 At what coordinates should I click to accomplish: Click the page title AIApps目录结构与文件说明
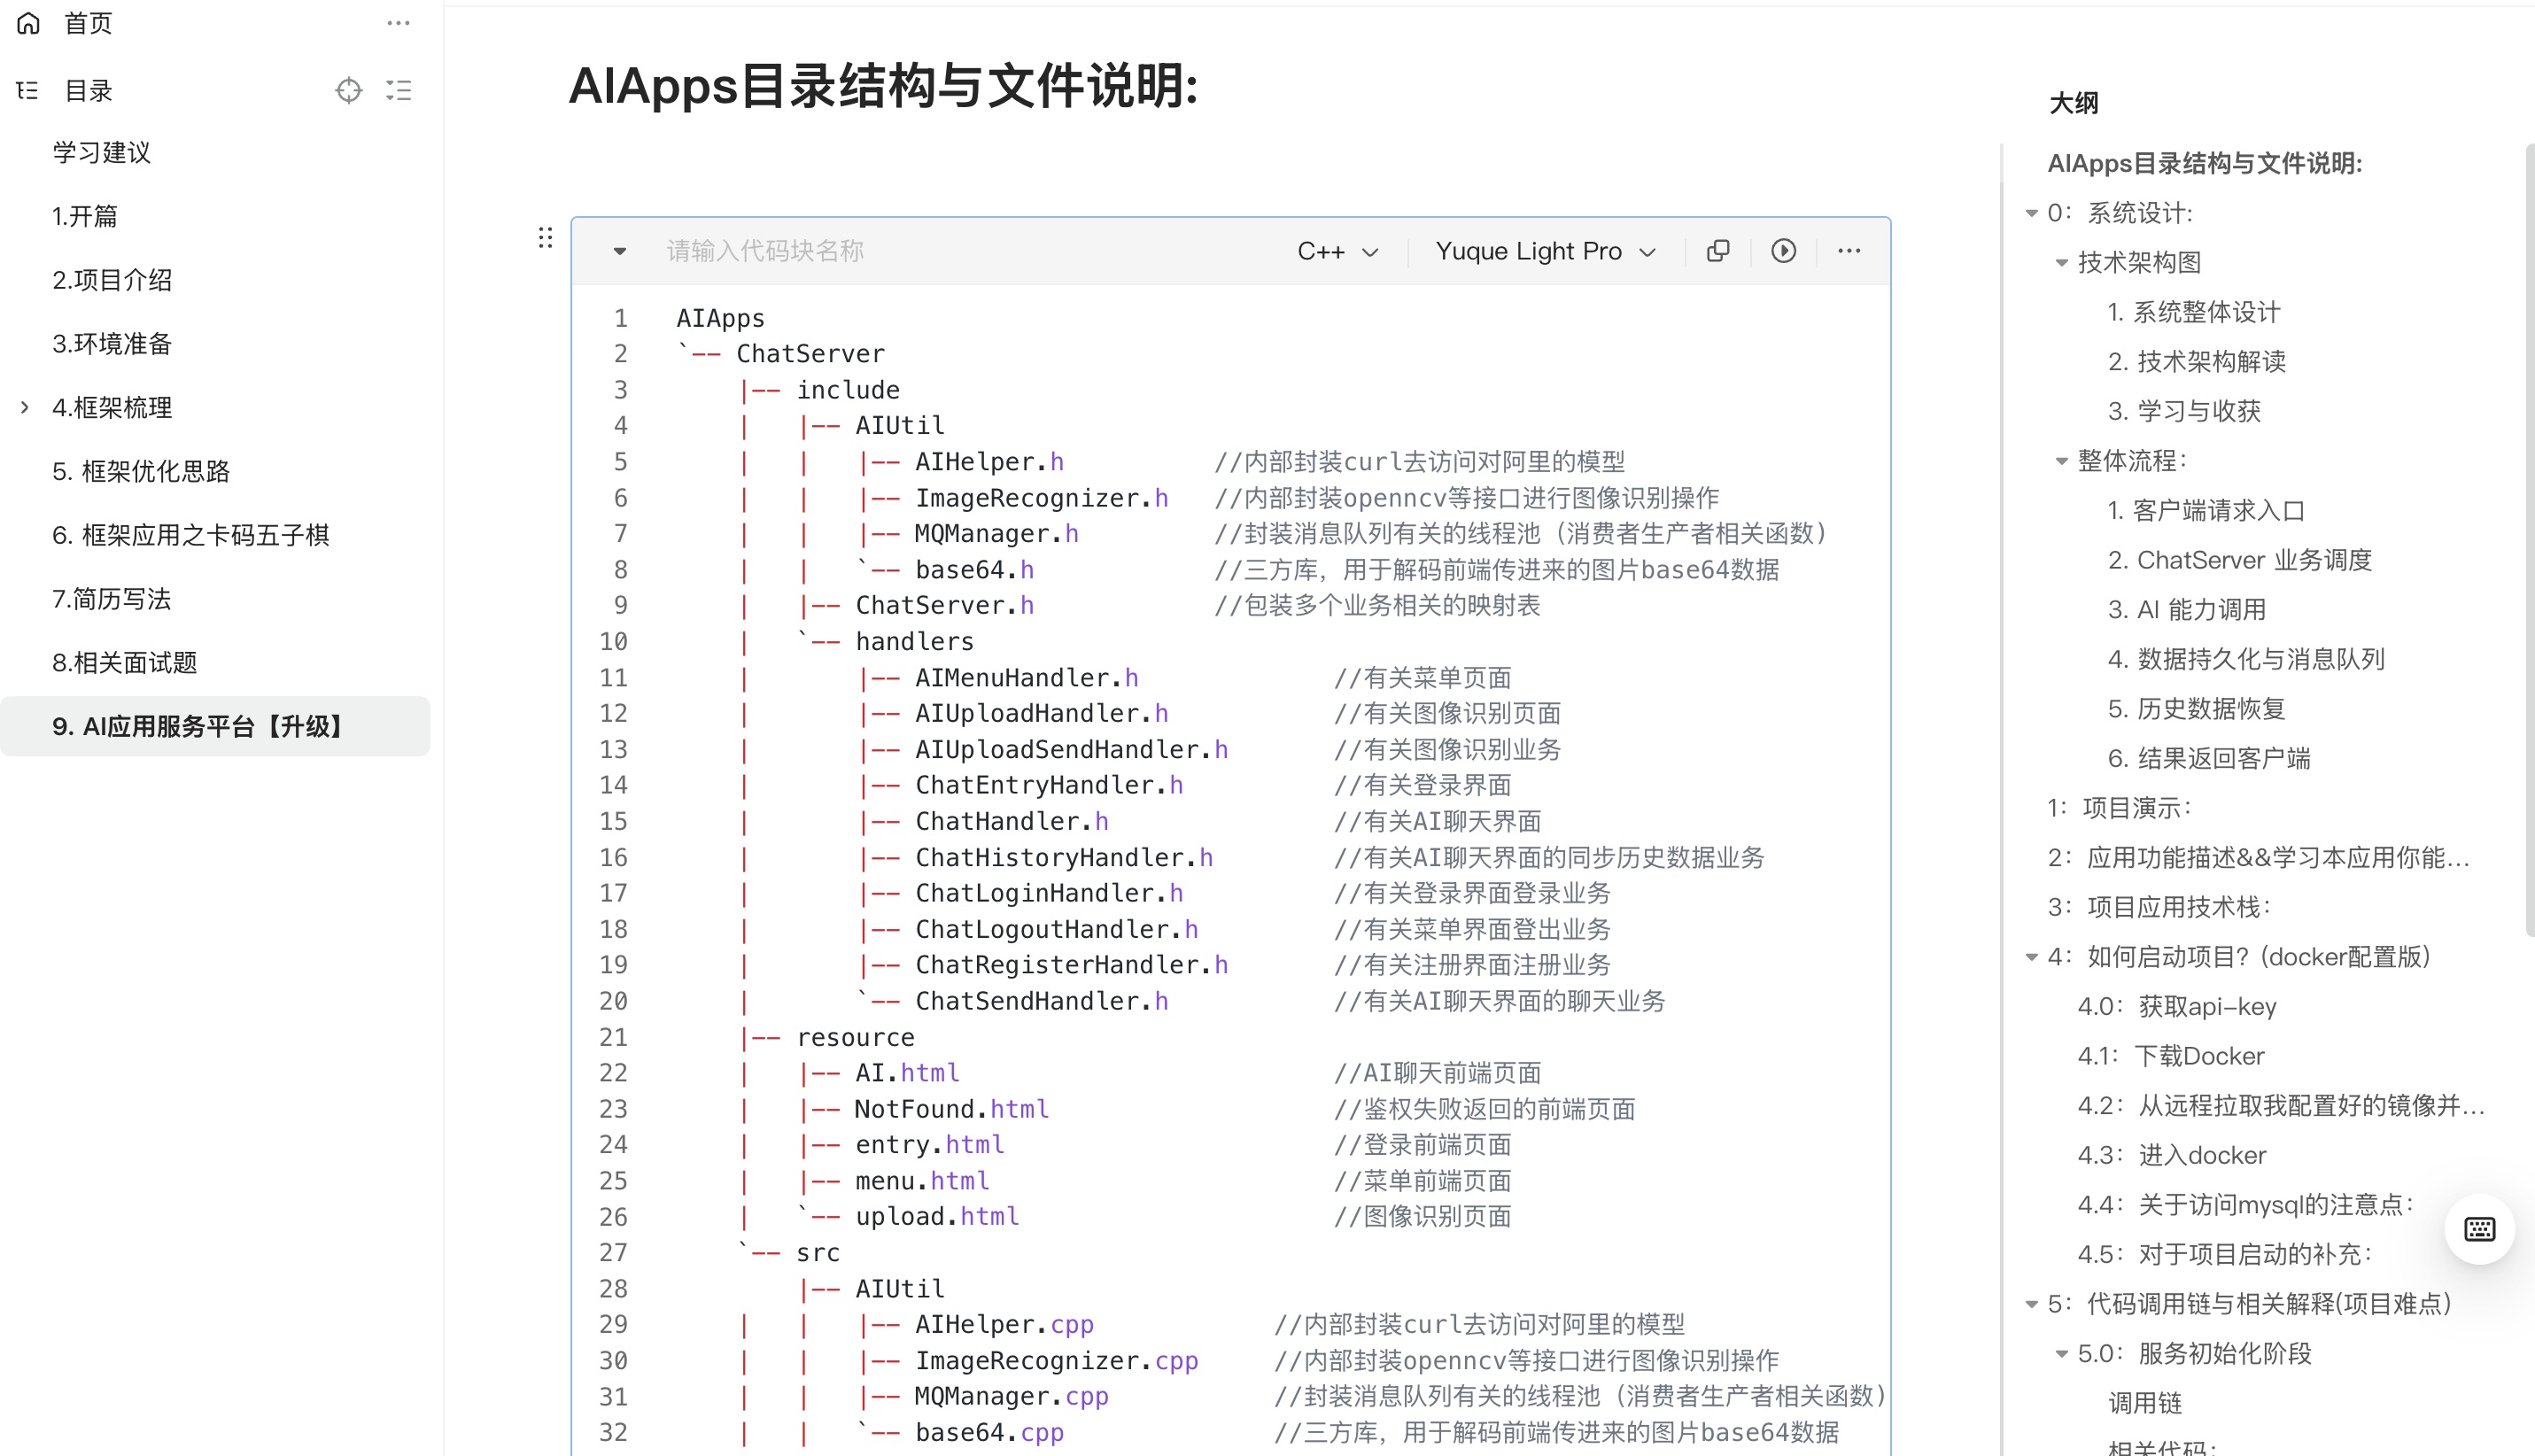coord(883,86)
